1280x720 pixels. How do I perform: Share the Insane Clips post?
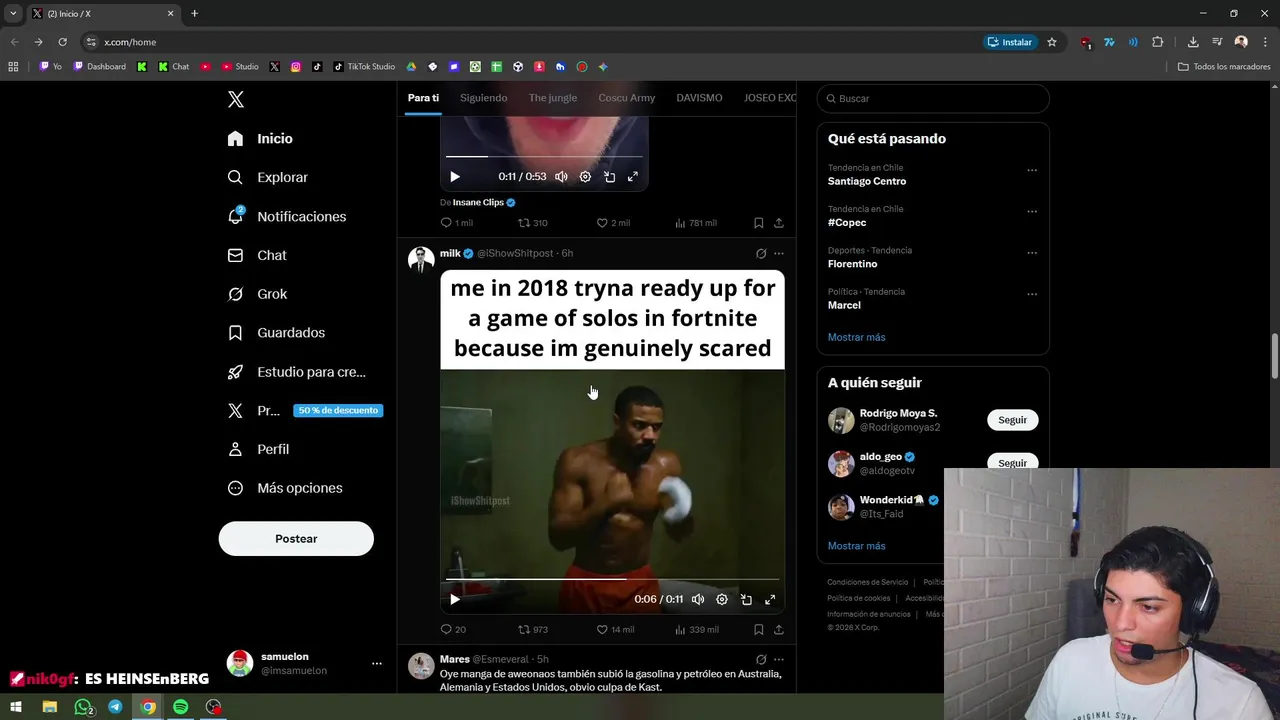coord(778,223)
